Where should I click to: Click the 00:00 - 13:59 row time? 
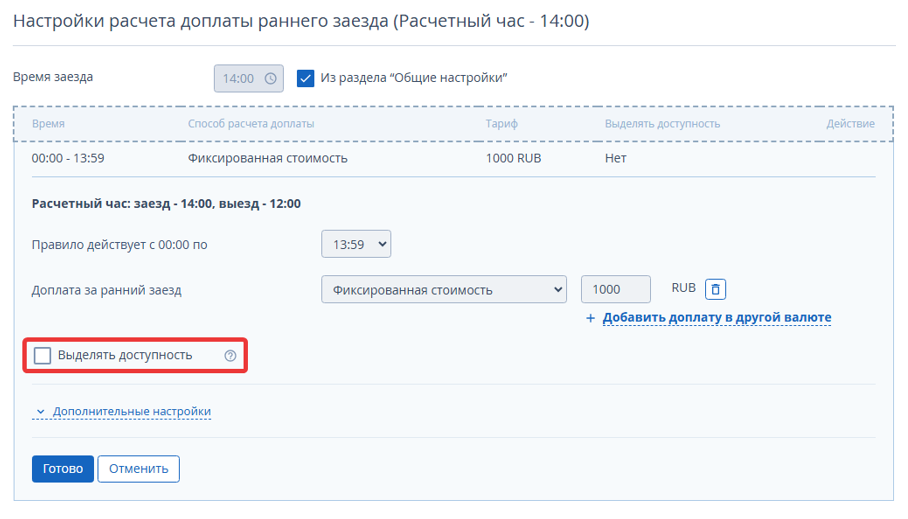coord(68,158)
